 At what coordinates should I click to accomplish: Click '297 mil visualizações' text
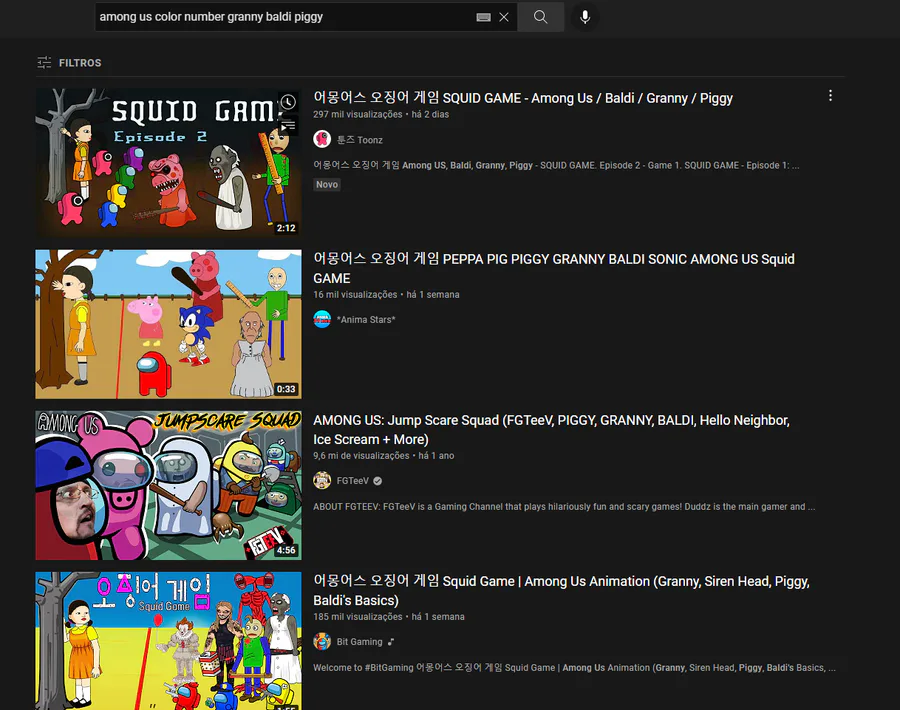(x=358, y=114)
